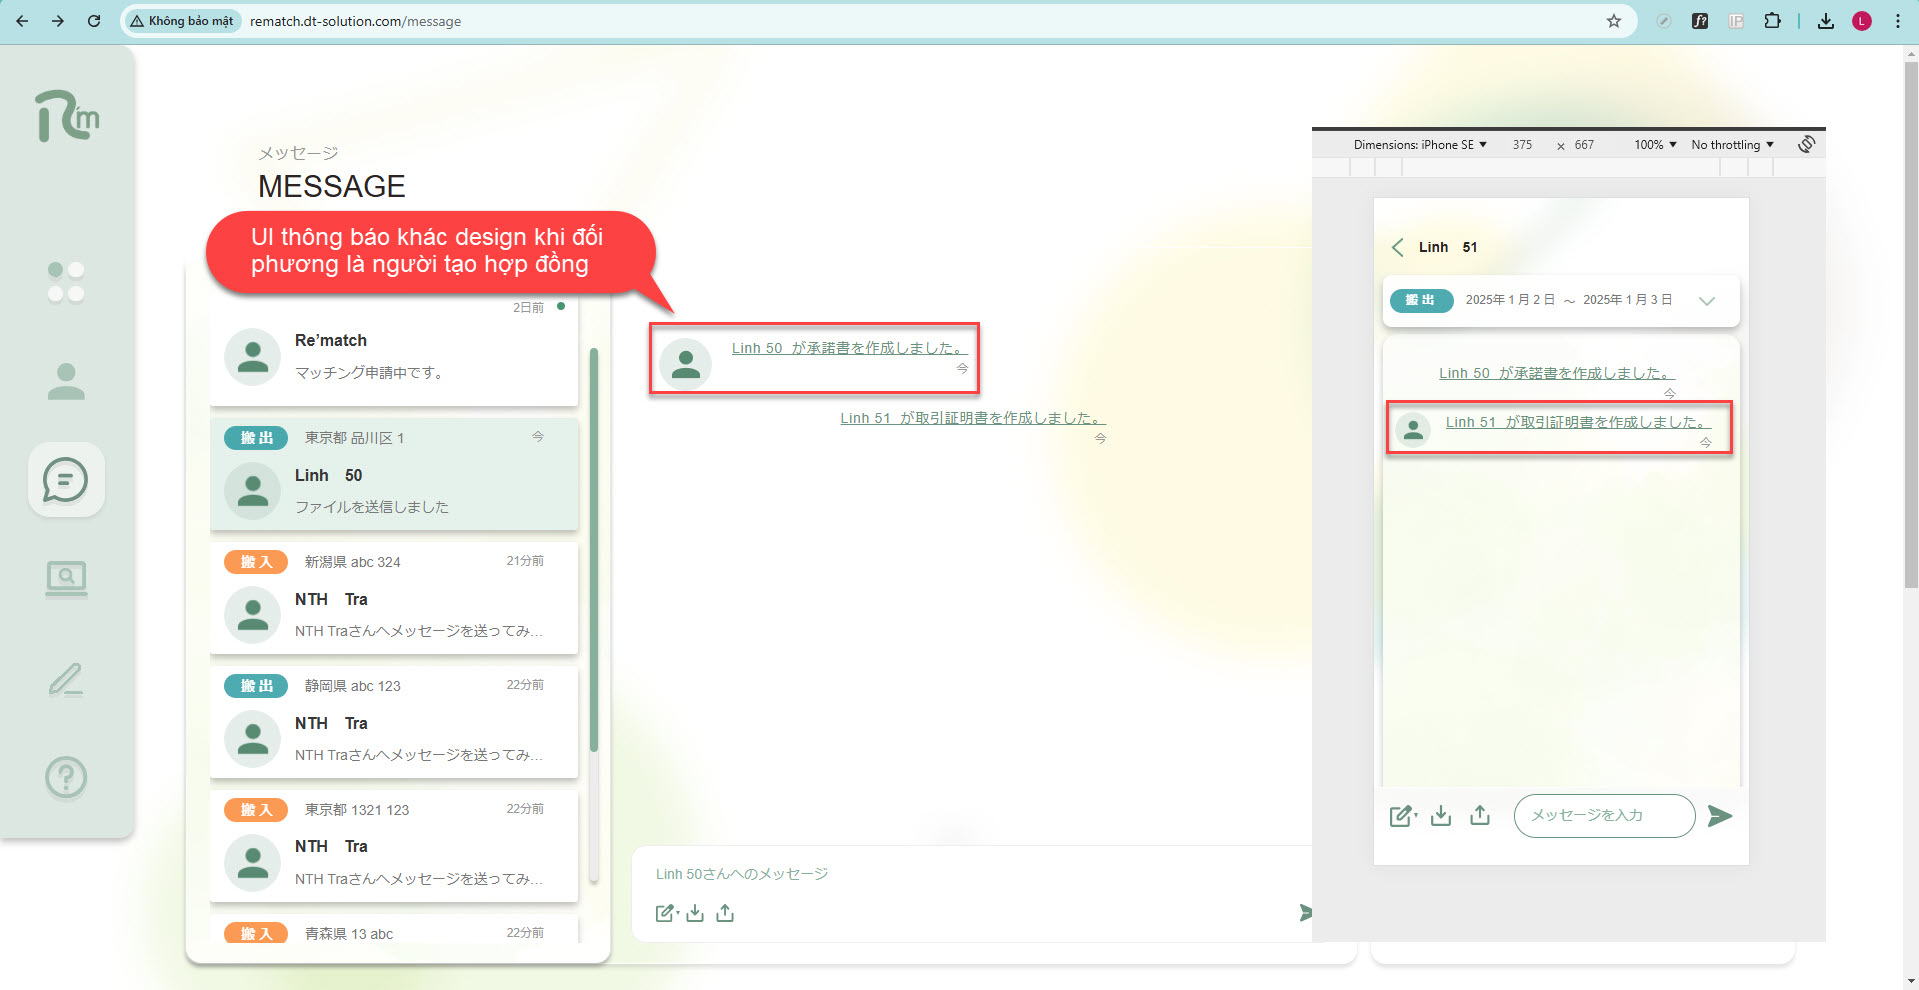1919x990 pixels.
Task: Open the Linh 51 取引証明書 link in desktop chat
Action: [972, 418]
